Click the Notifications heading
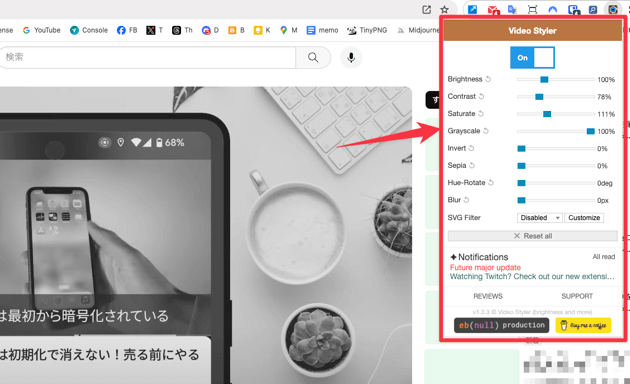 tap(479, 257)
